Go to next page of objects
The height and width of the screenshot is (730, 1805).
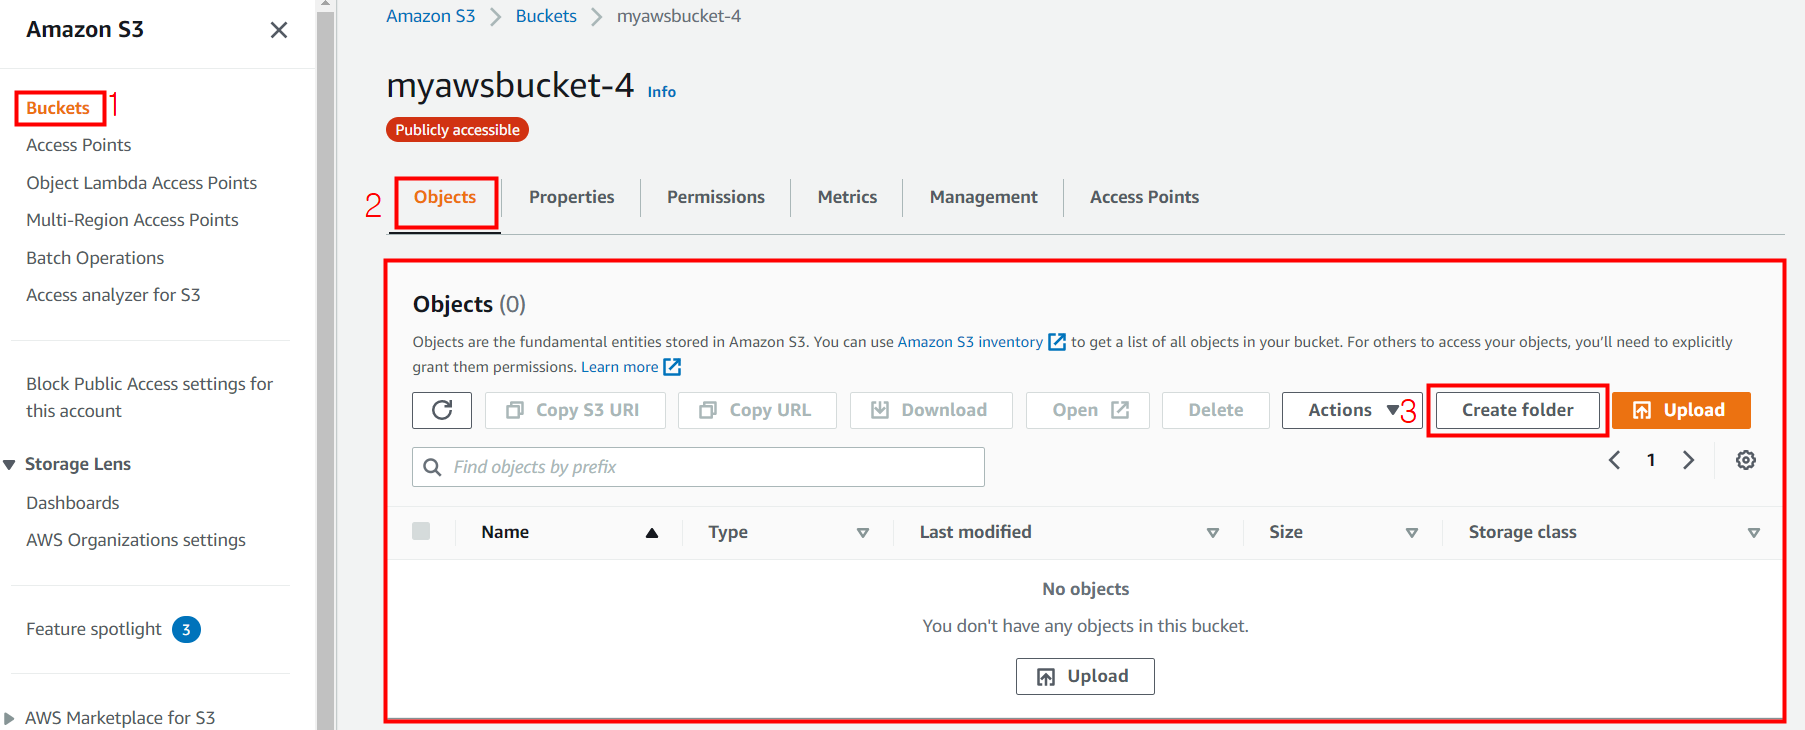pyautogui.click(x=1689, y=460)
